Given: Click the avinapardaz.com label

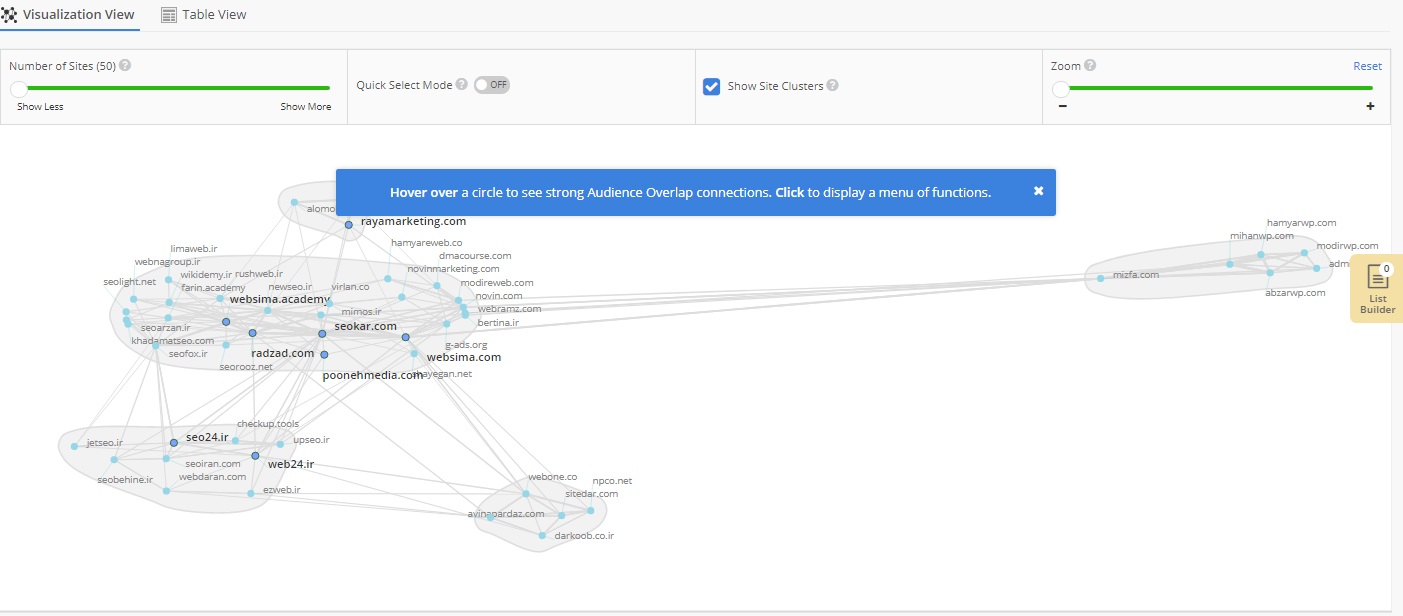Looking at the screenshot, I should [x=506, y=514].
